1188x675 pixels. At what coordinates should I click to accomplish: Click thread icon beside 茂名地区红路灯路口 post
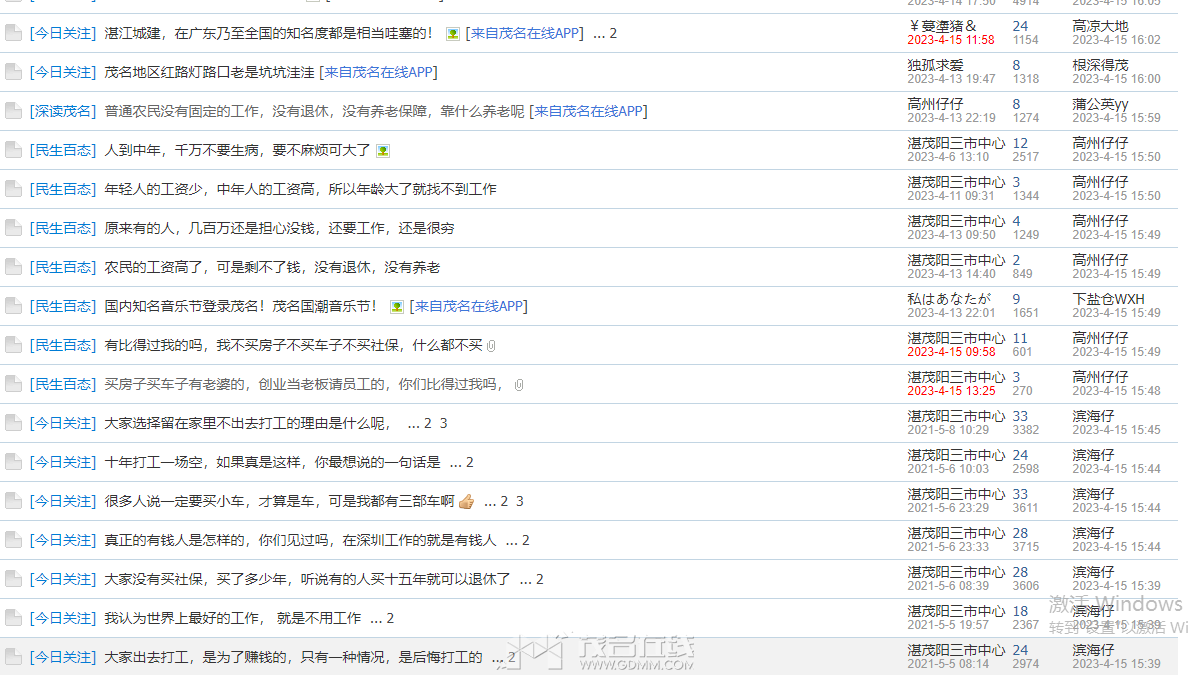pos(13,72)
